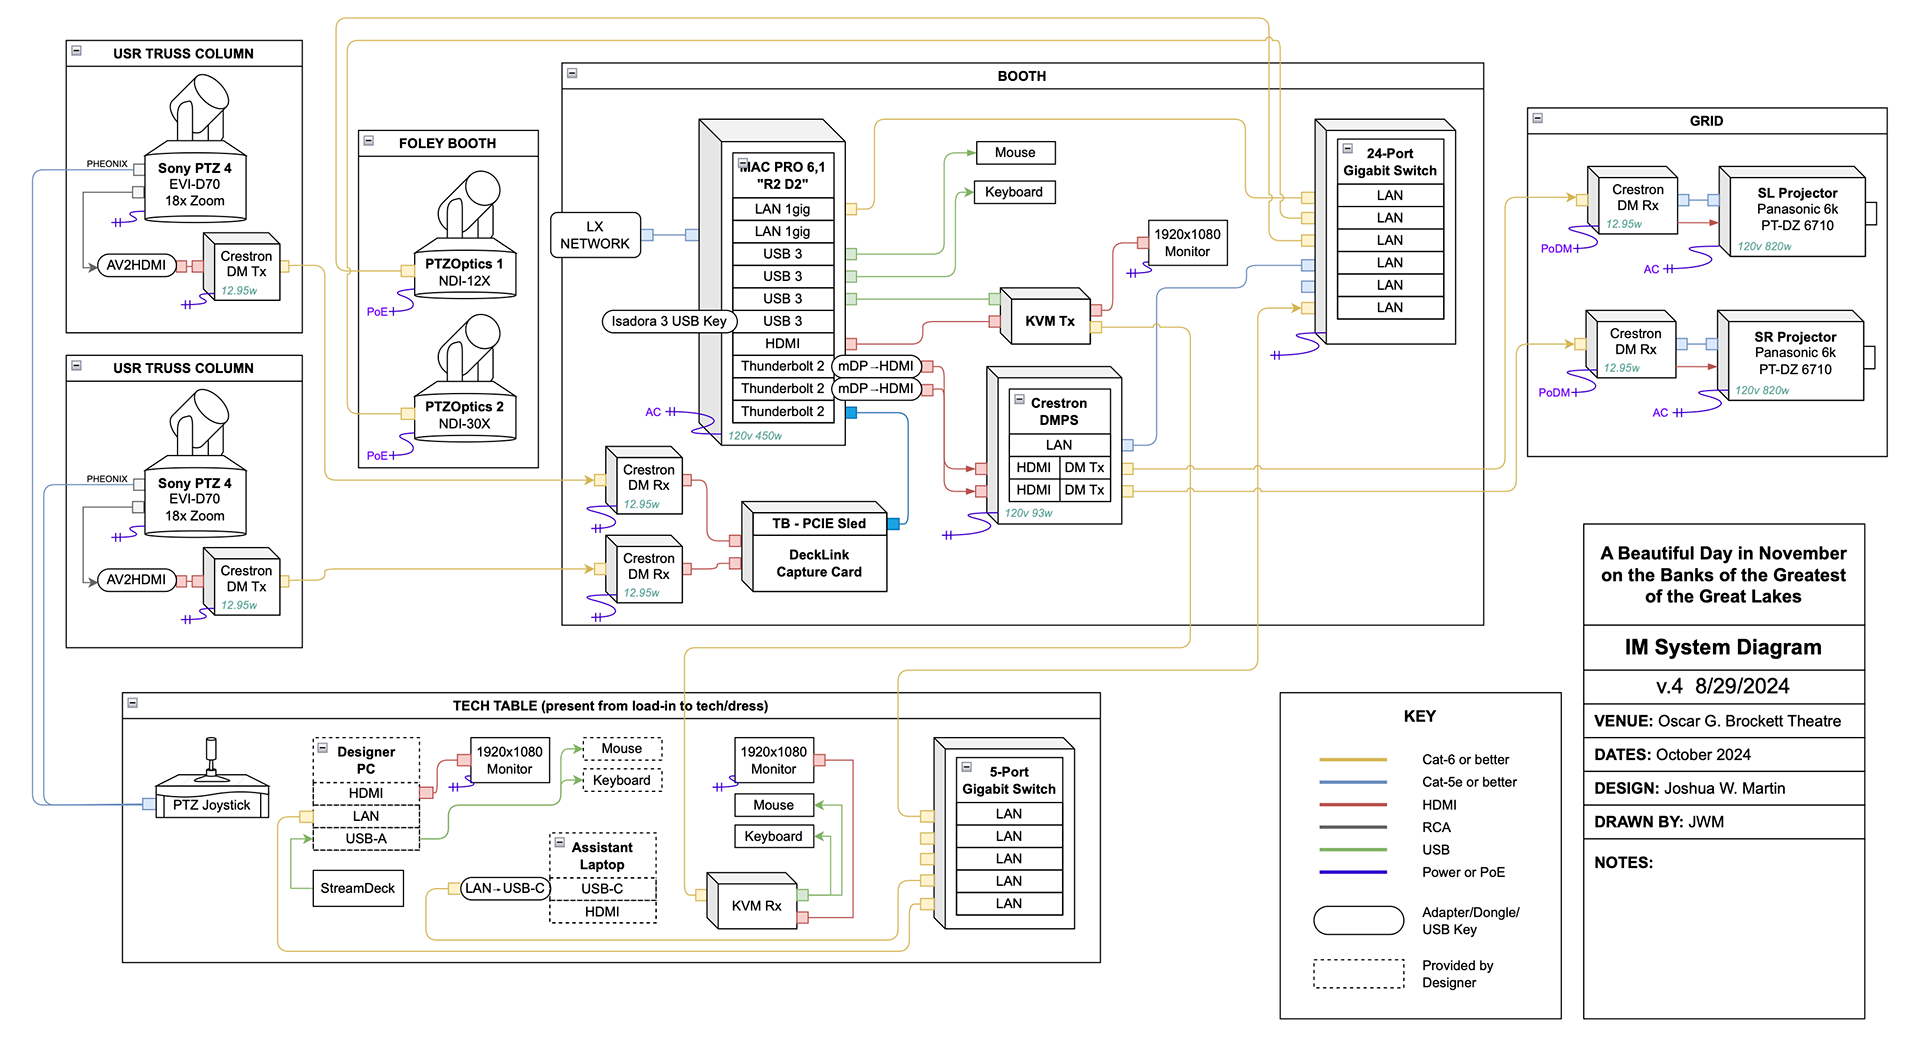Collapse the Designer PC block
Viewport: 1920px width, 1038px height.
click(x=323, y=747)
